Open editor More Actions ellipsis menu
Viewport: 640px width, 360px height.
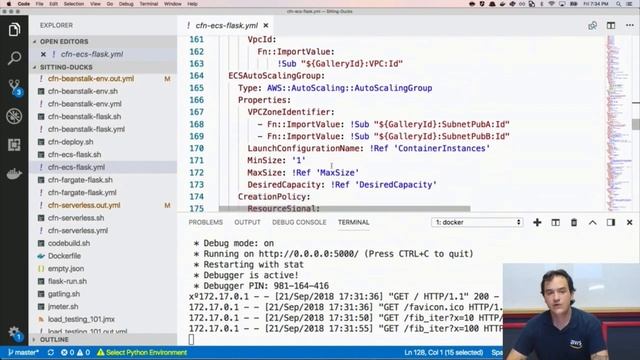click(x=629, y=25)
